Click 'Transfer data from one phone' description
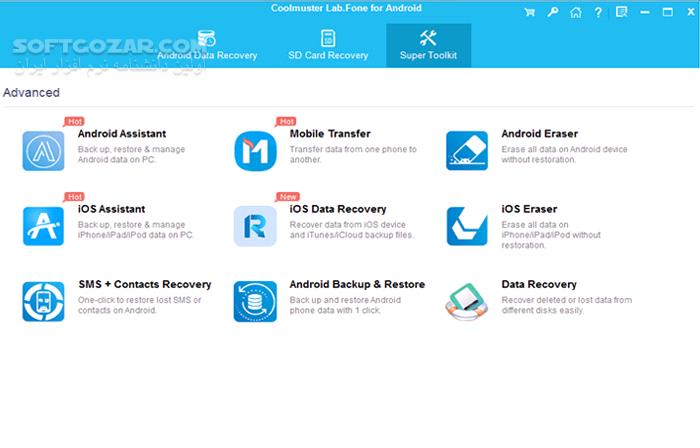 (x=353, y=154)
